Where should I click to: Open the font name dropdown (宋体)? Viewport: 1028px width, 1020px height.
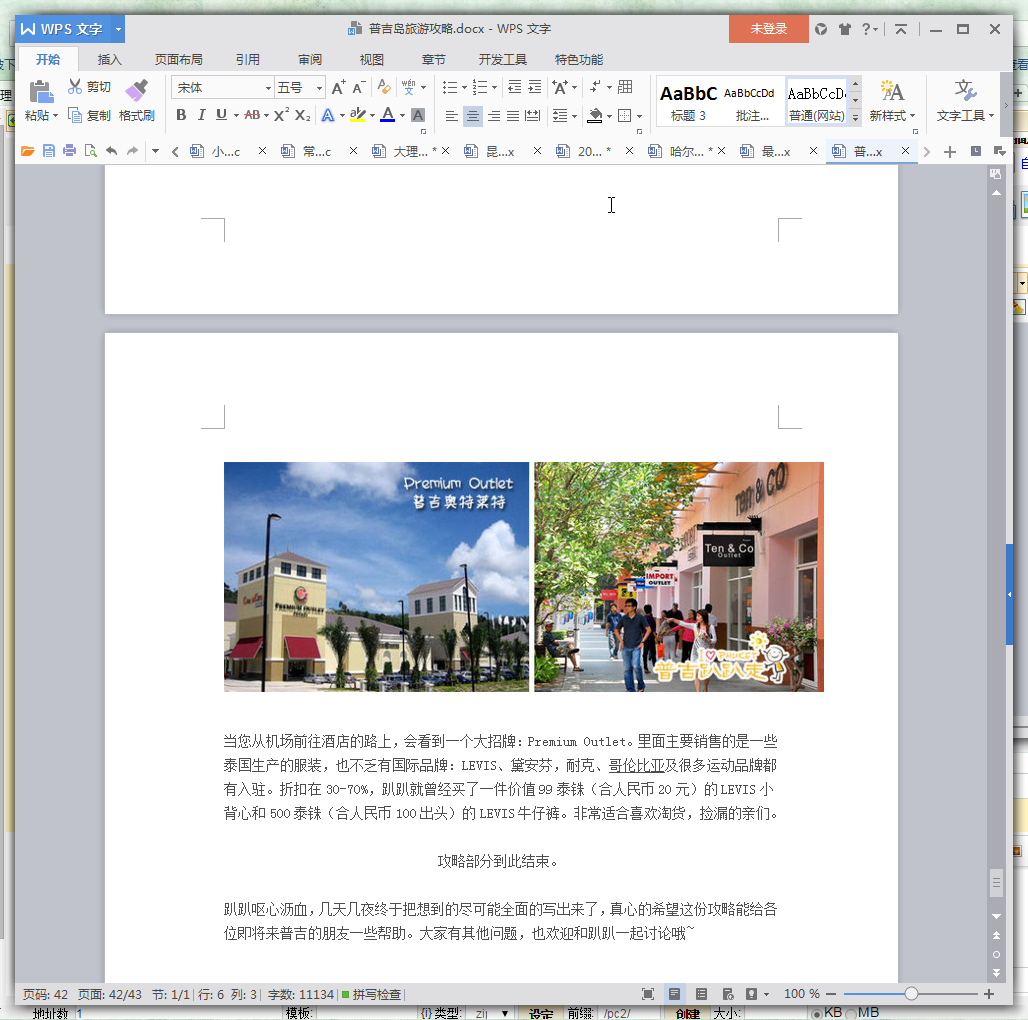(268, 88)
